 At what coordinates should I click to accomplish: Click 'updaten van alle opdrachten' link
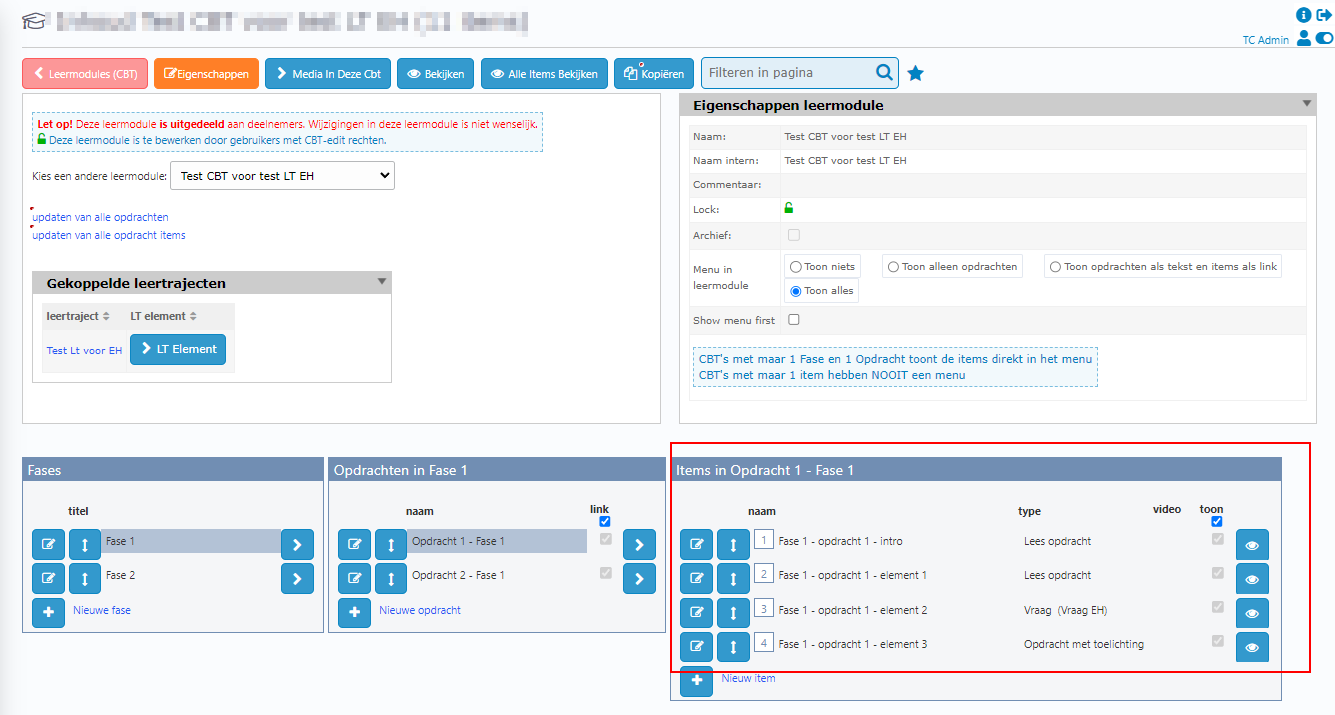click(x=100, y=217)
